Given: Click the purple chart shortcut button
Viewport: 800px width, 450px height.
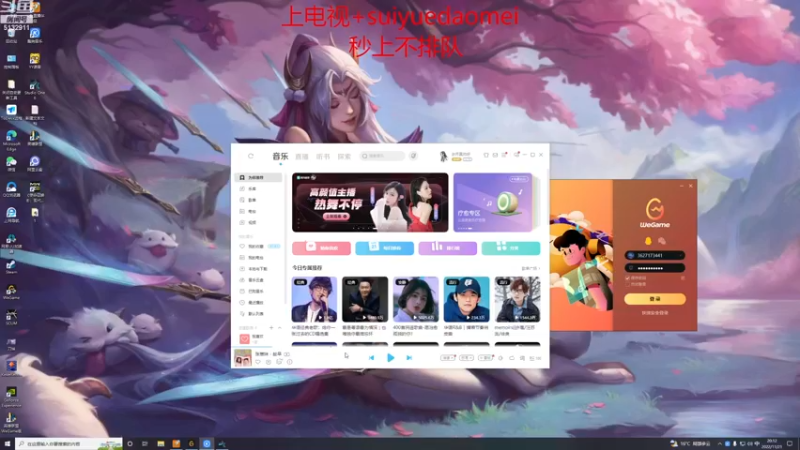Looking at the screenshot, I should 447,248.
